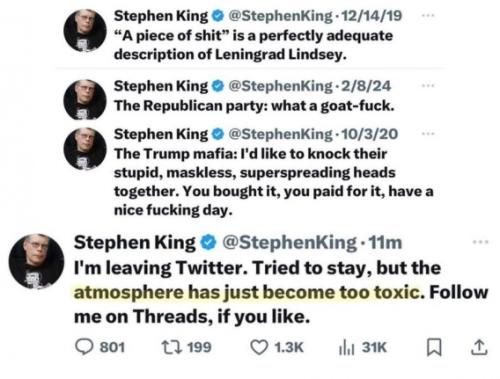Click large avatar on leaving Twitter tweet
500x379 pixels.
[x=36, y=261]
